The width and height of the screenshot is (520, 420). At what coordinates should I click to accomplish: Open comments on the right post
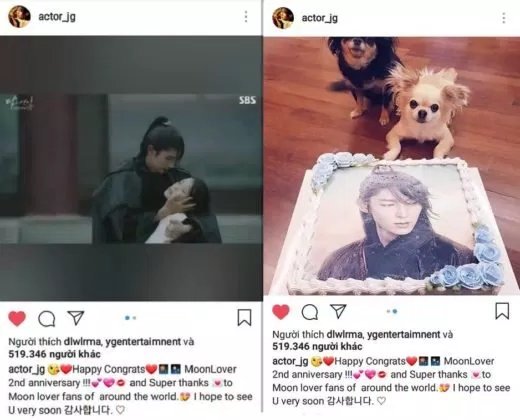(310, 312)
